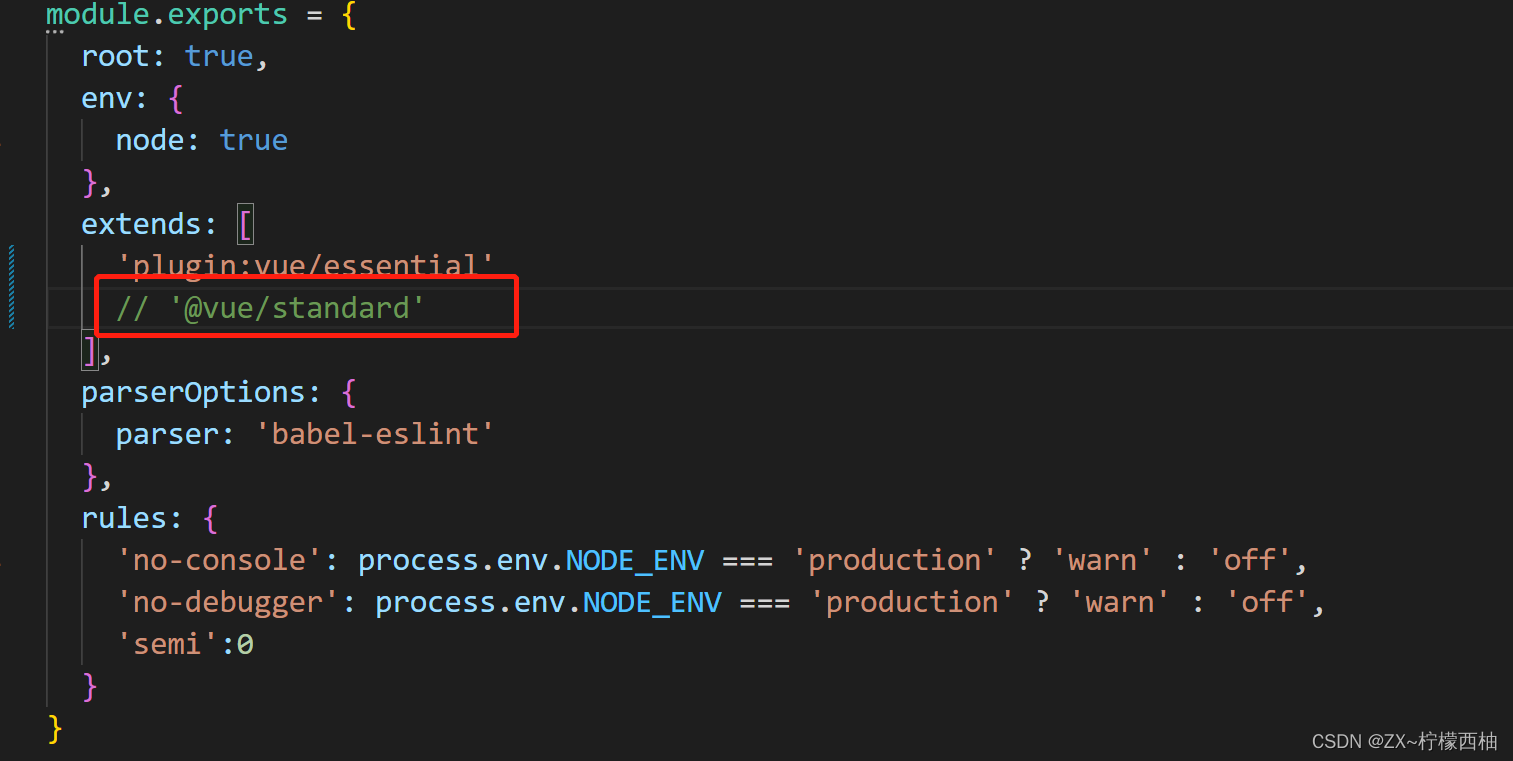Click 'process' on the no-debugger line
The image size is (1513, 761).
click(435, 602)
